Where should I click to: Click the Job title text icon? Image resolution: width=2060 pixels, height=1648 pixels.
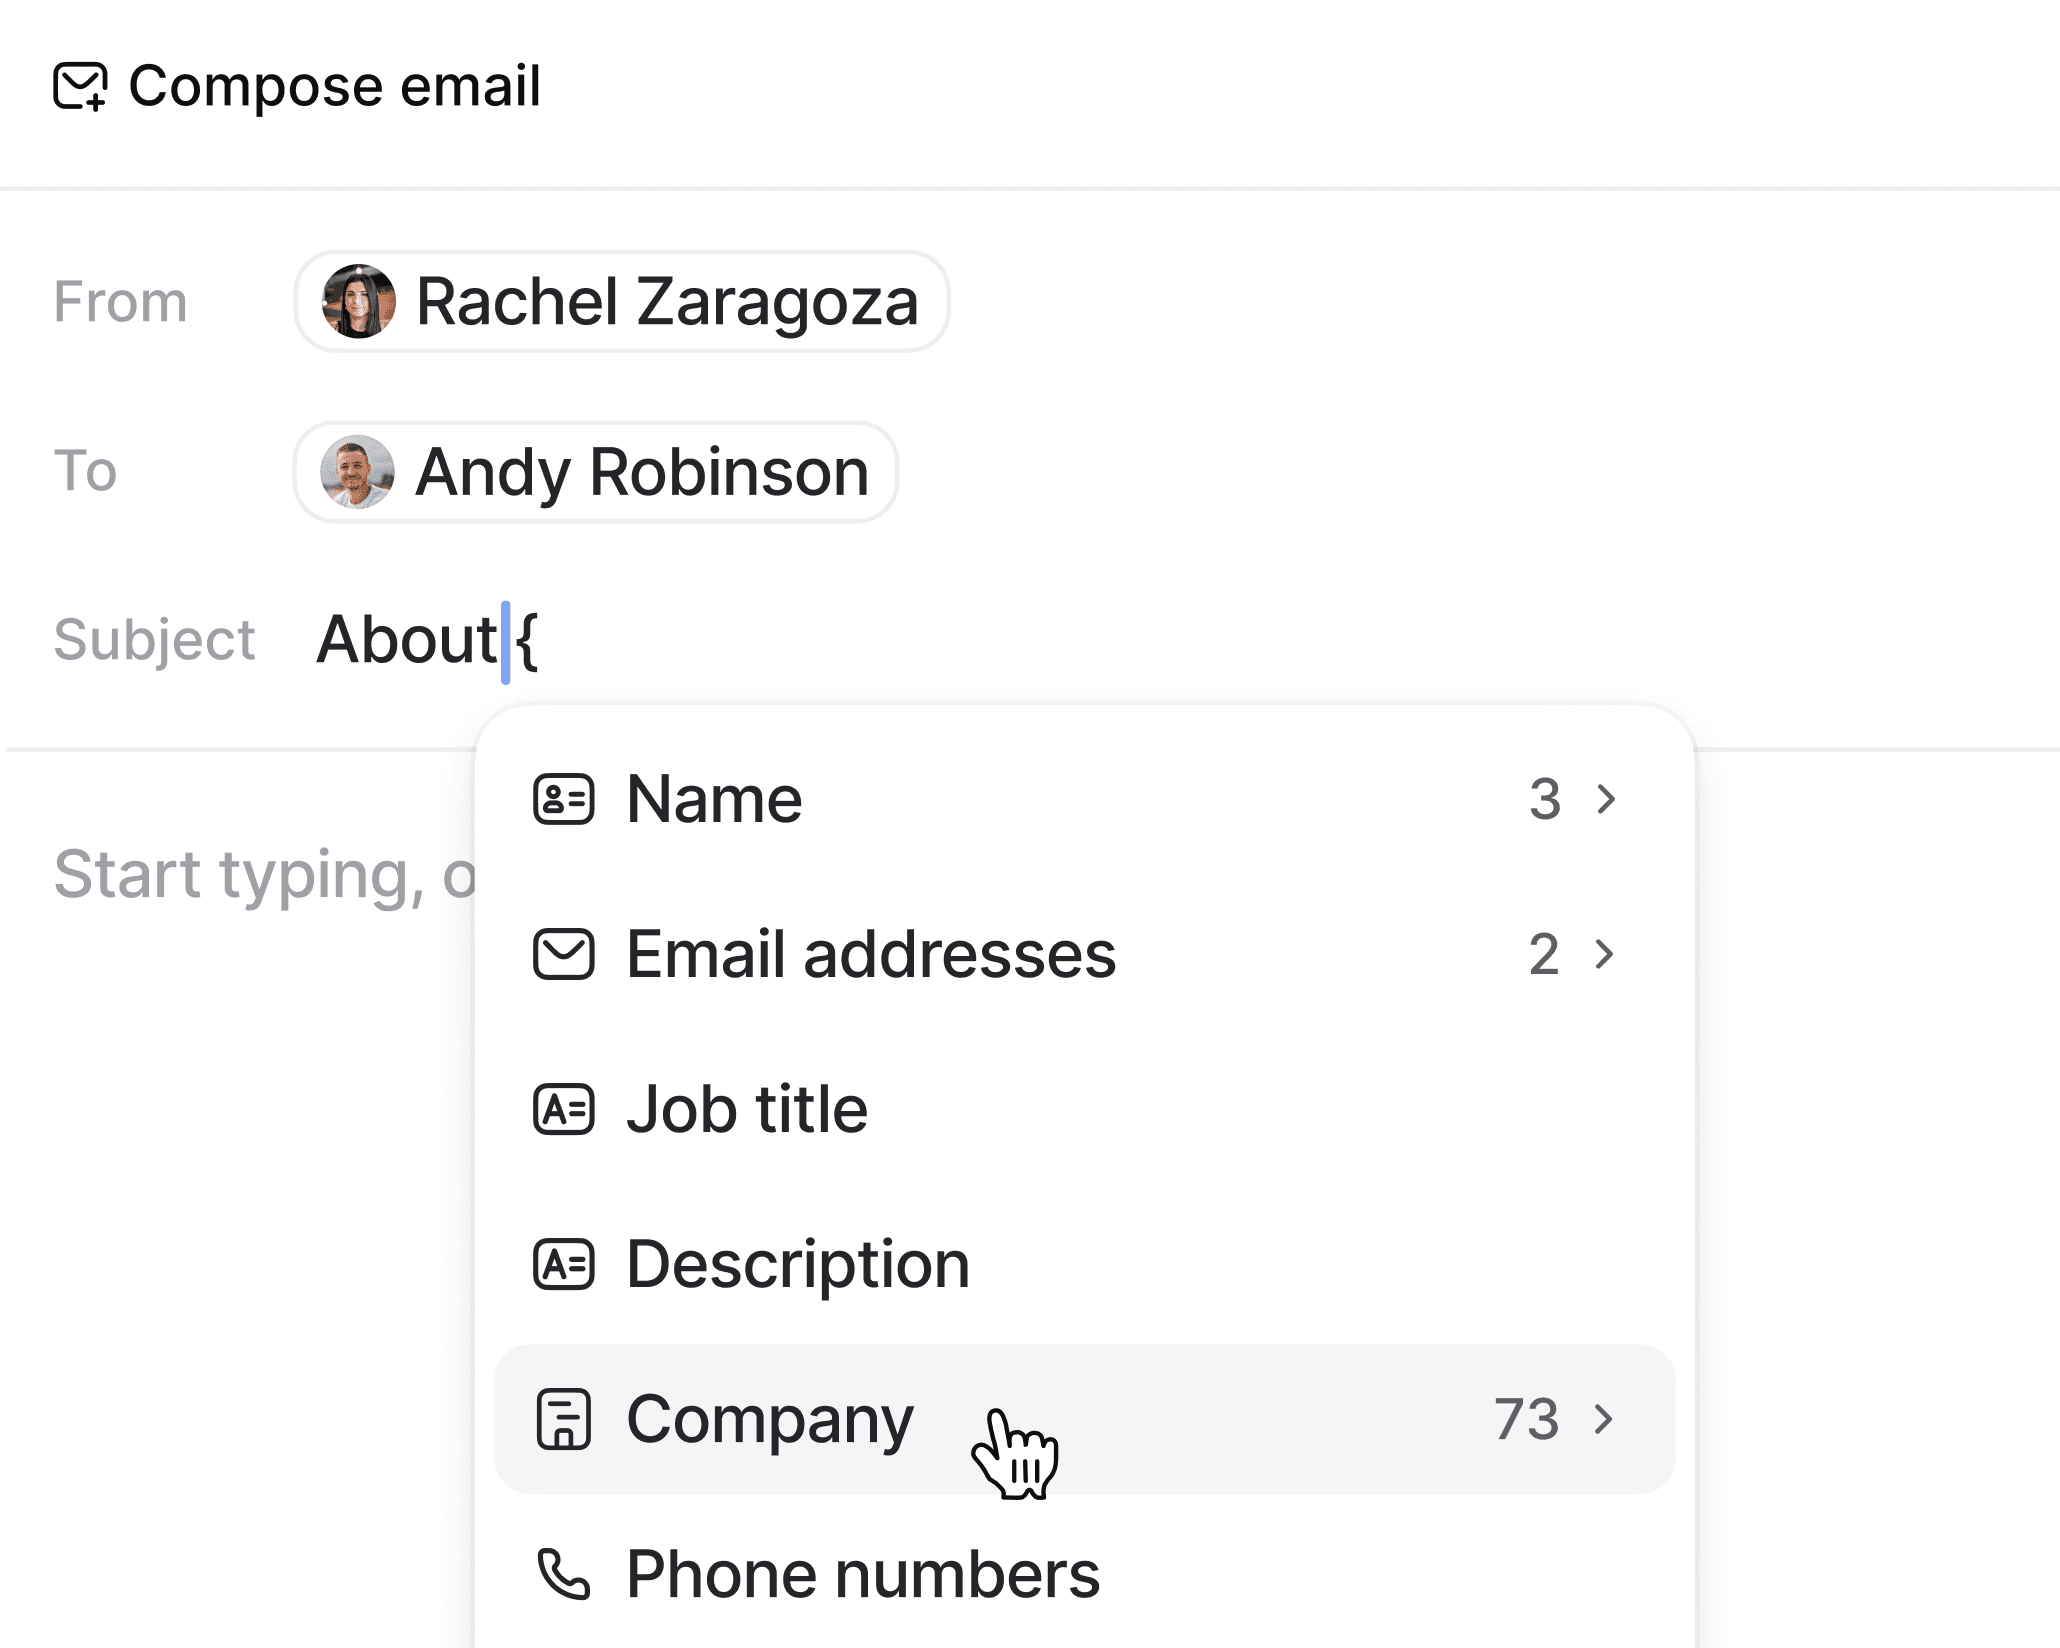pyautogui.click(x=563, y=1109)
